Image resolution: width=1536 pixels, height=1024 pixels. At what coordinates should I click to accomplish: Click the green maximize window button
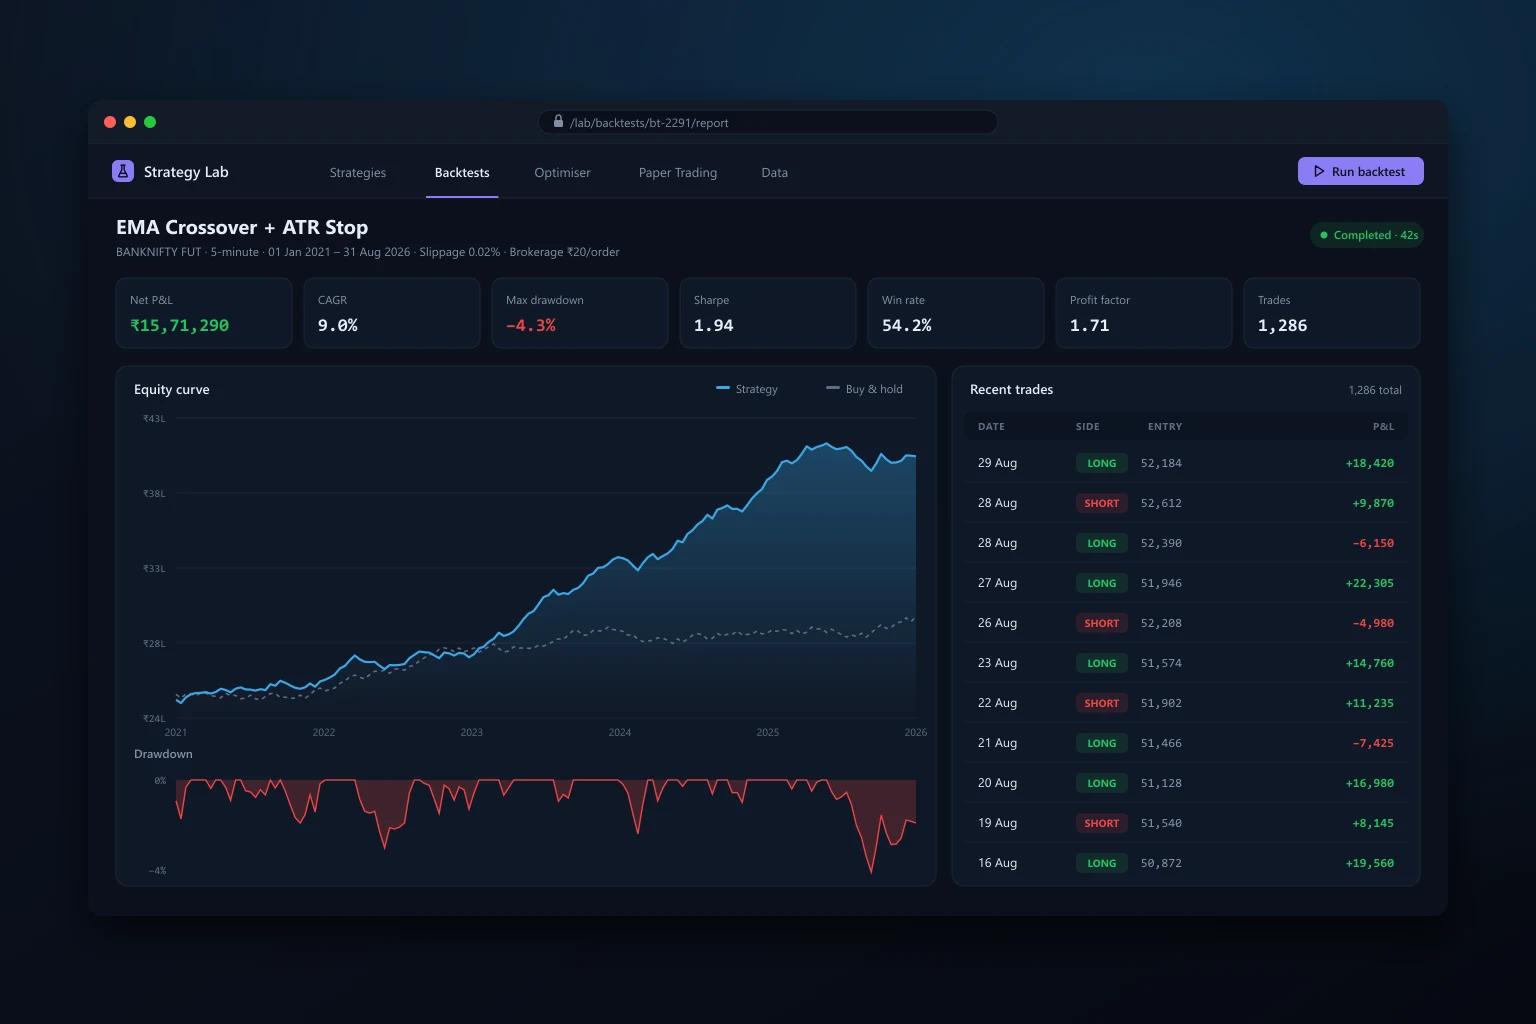150,122
